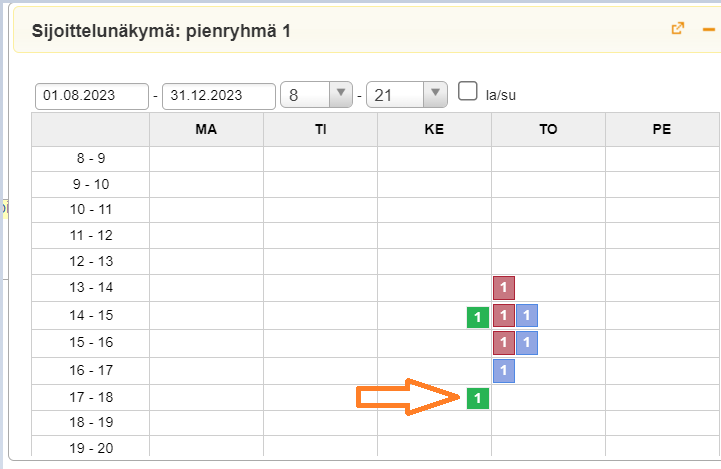Select the PE column header
This screenshot has width=721, height=469.
click(x=661, y=129)
